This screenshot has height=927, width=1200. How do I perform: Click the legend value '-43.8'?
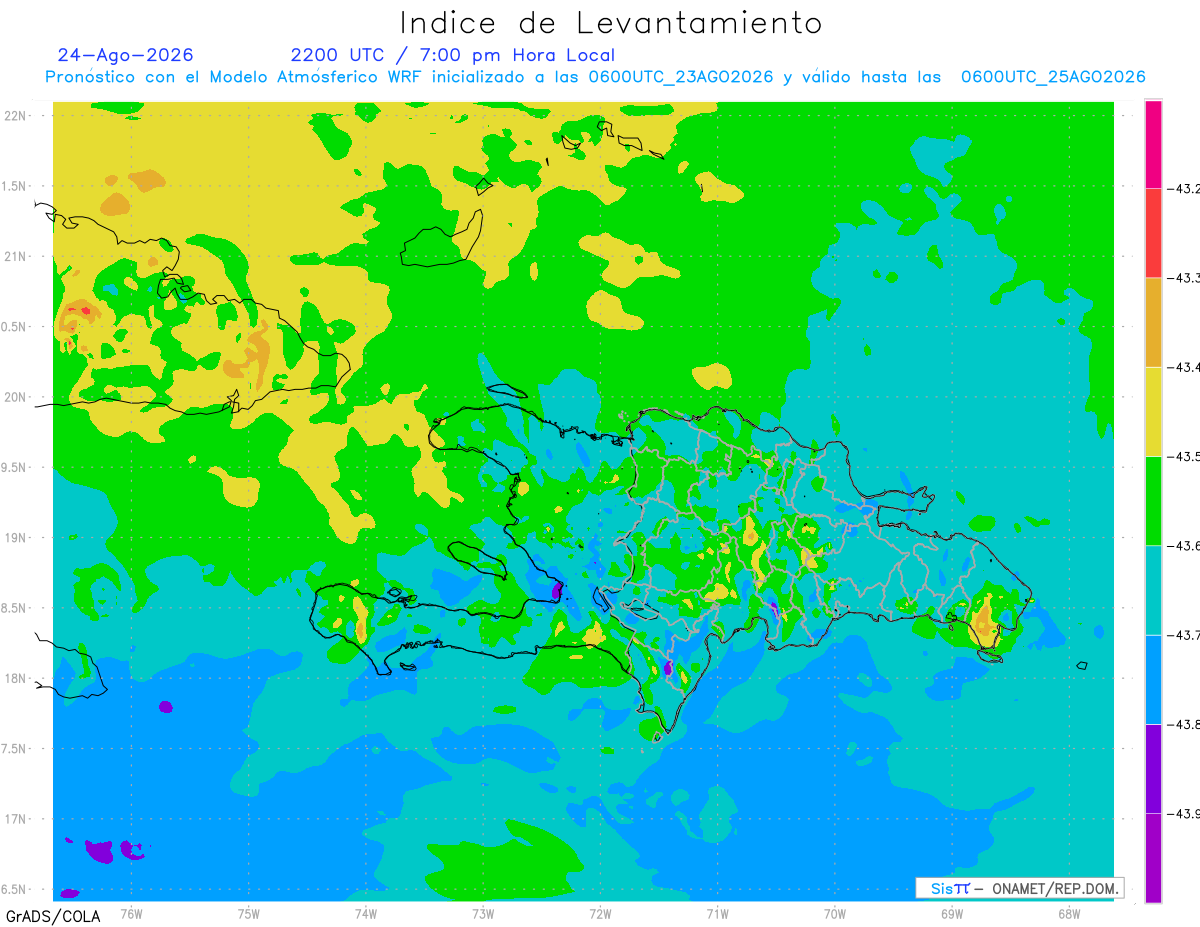click(1184, 723)
